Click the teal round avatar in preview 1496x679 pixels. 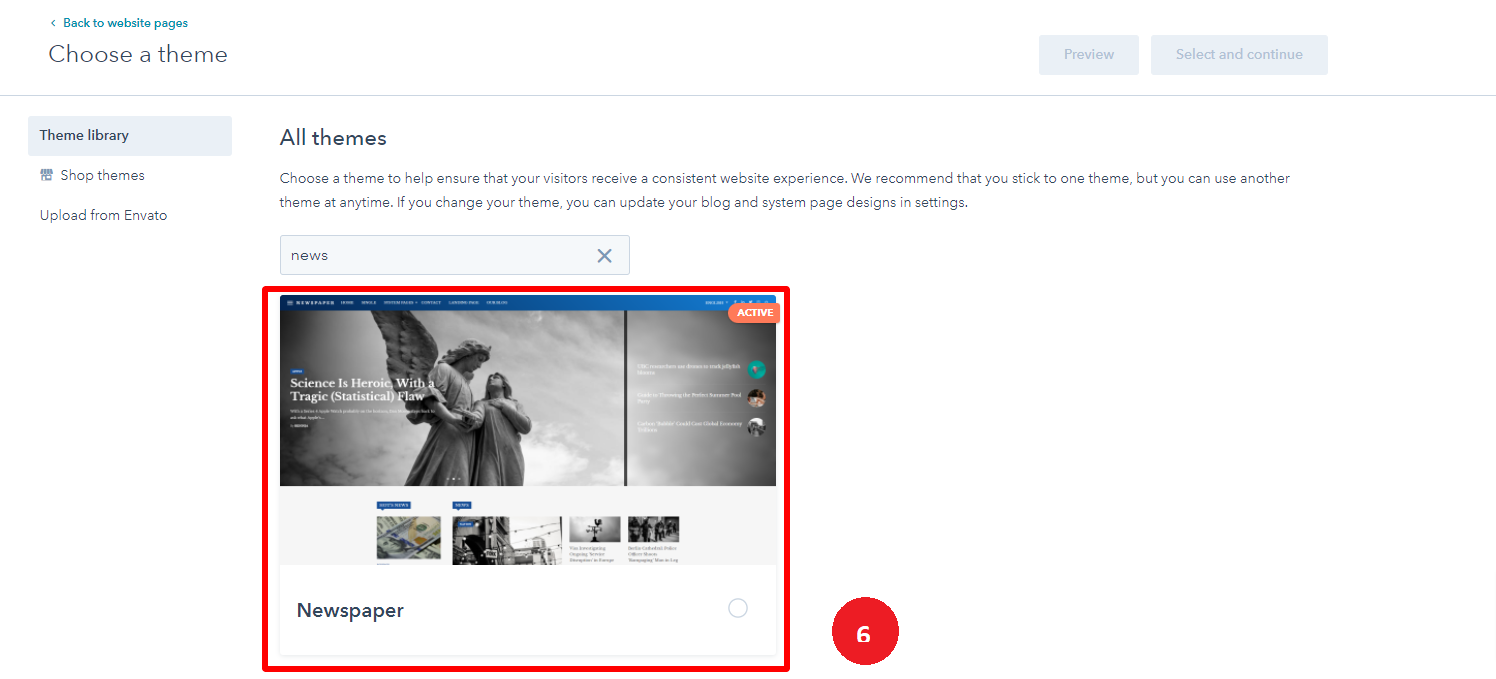coord(756,369)
